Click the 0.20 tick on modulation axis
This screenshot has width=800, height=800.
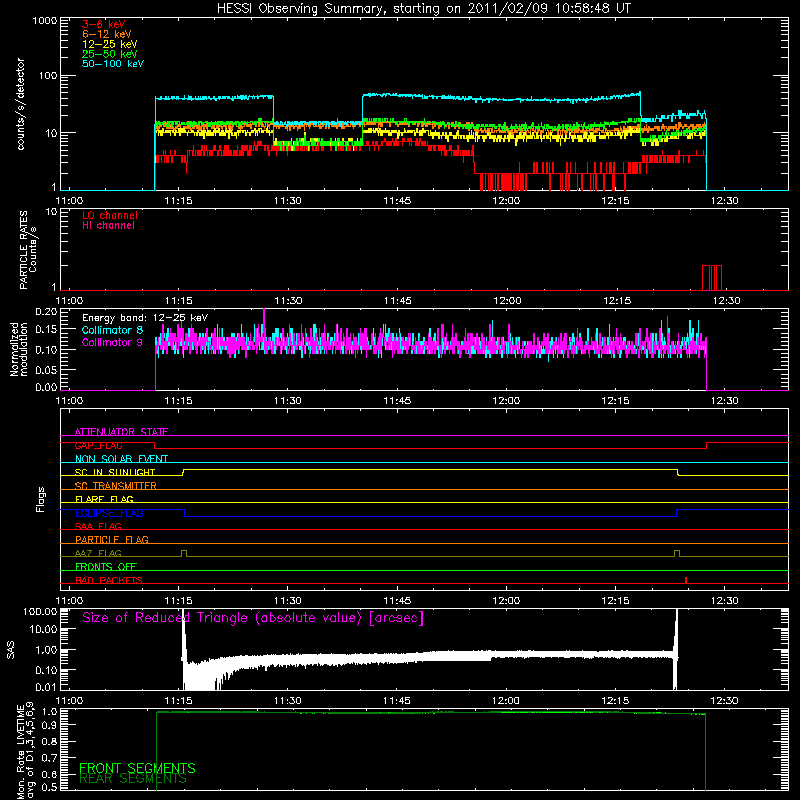pos(46,312)
